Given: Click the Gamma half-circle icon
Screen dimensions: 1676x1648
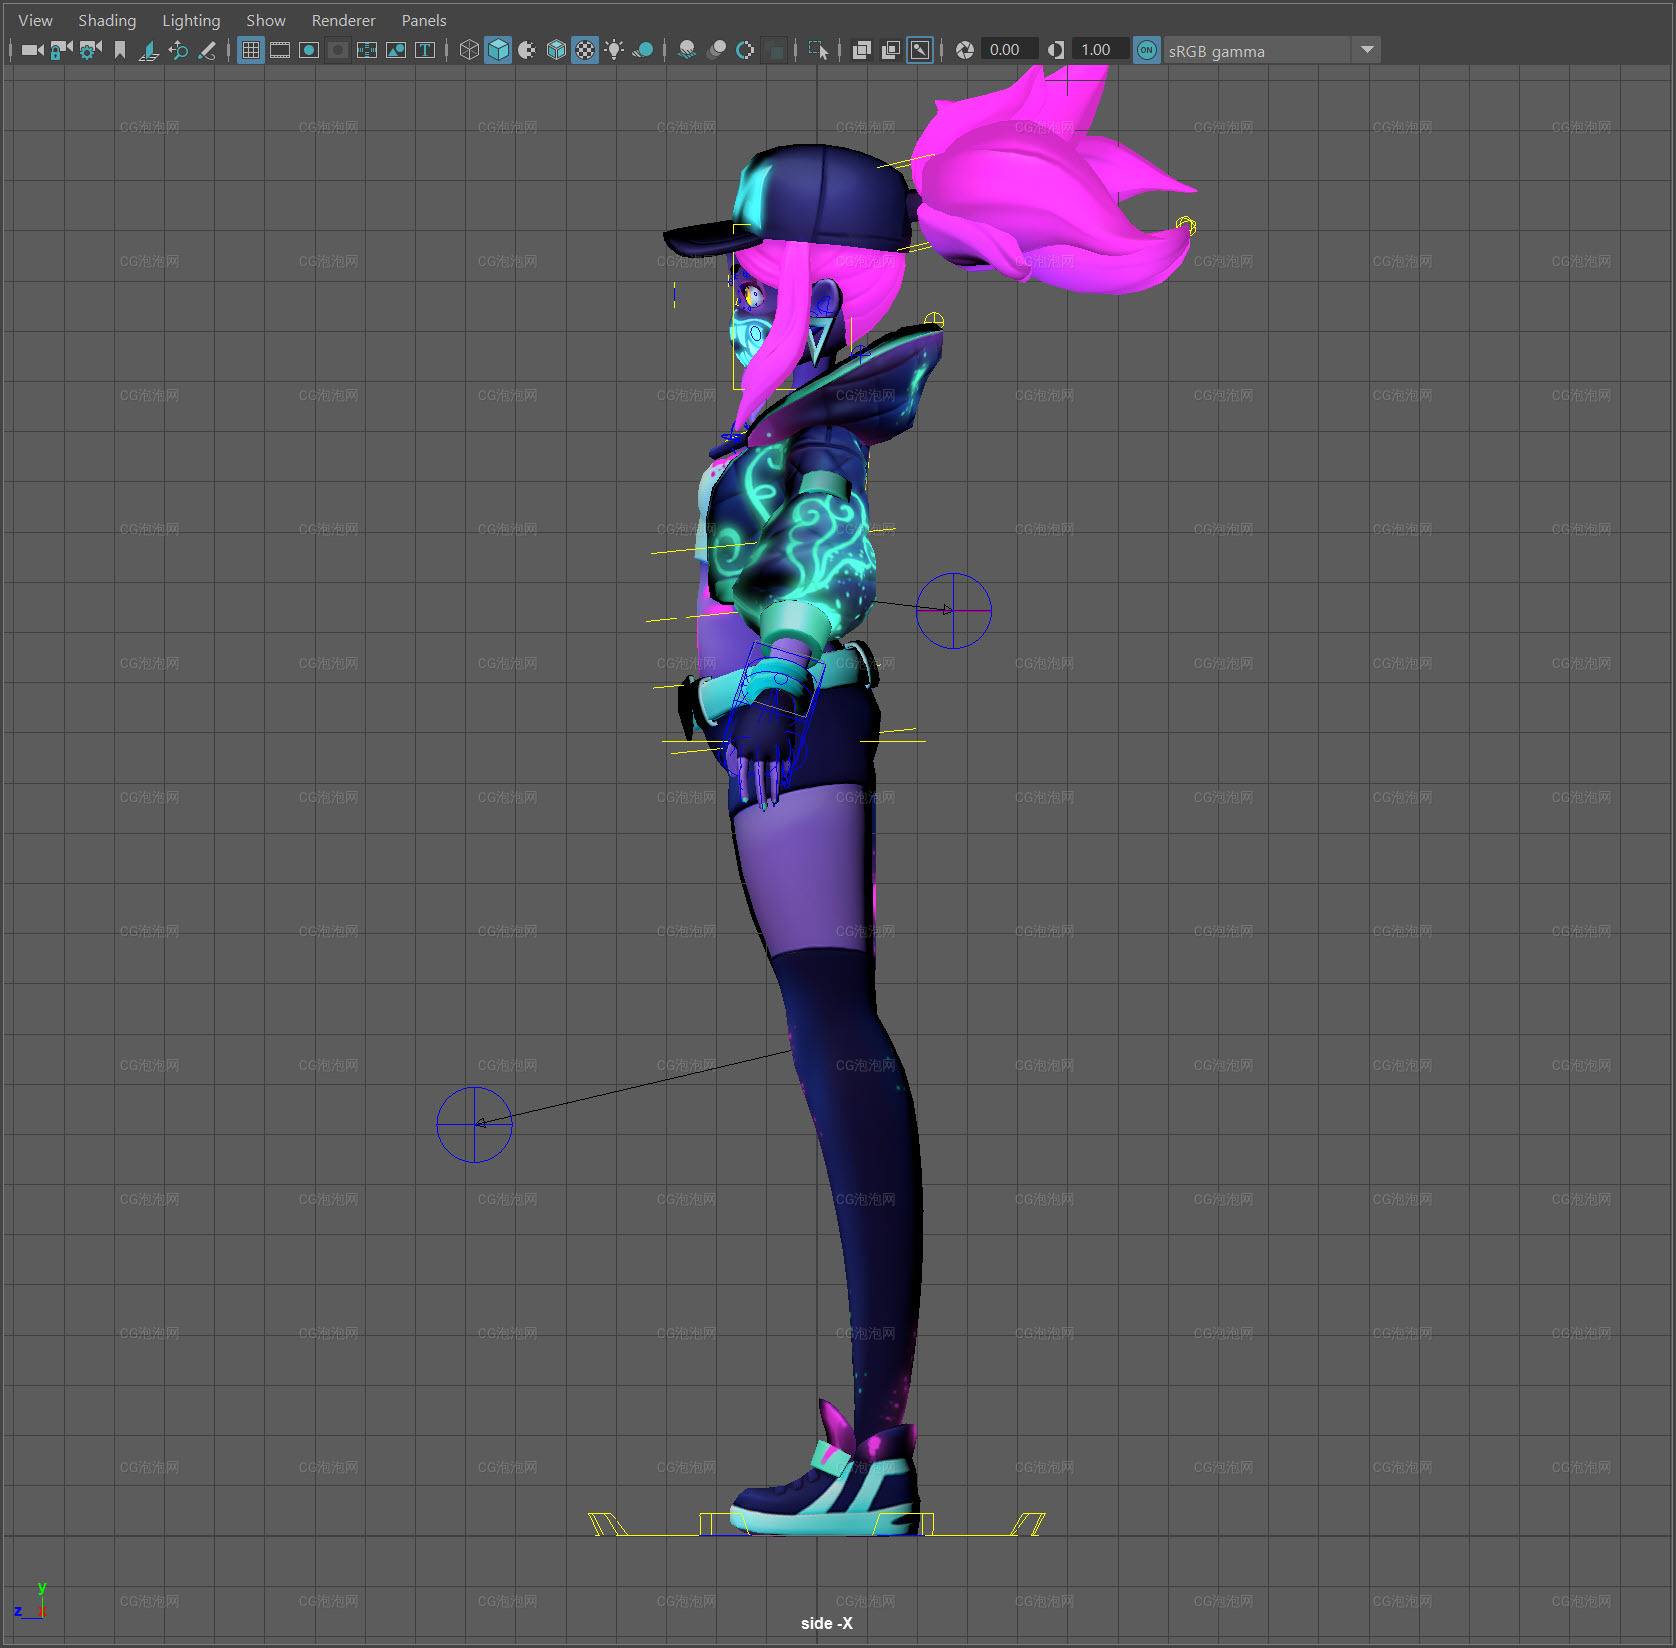Looking at the screenshot, I should tap(1056, 50).
